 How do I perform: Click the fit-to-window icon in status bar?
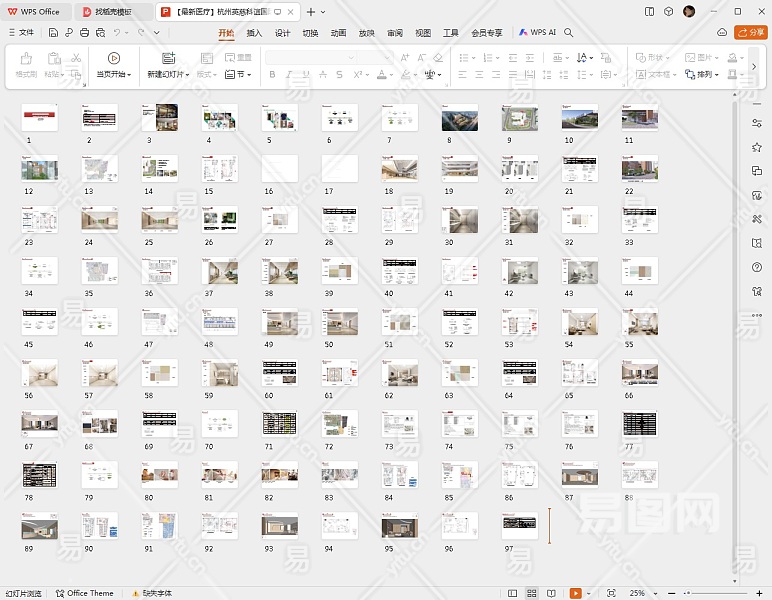[x=611, y=593]
